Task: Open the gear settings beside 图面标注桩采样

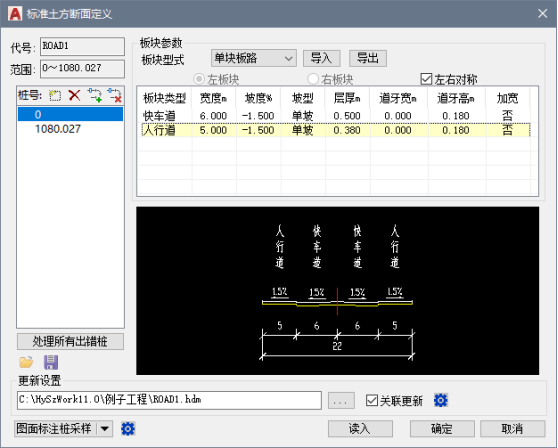Action: [128, 428]
